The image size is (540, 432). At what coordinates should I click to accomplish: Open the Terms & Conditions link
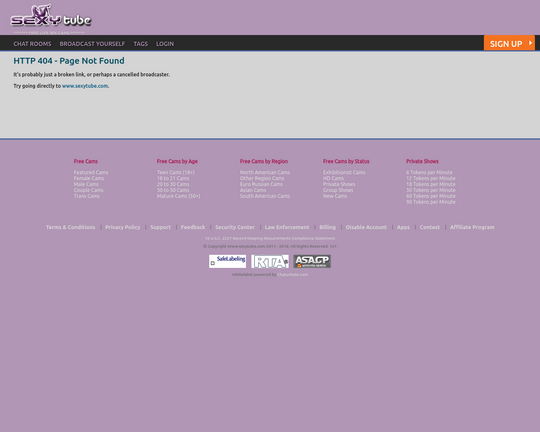click(71, 227)
